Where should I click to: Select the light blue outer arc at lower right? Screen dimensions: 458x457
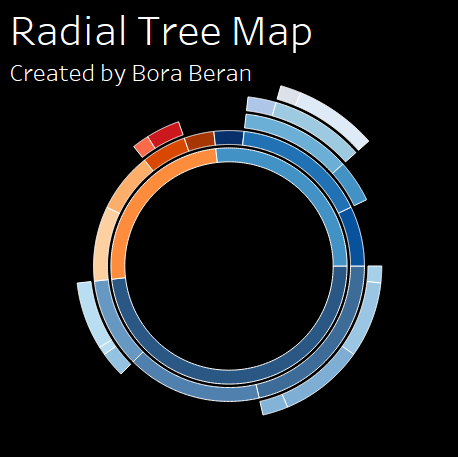click(368, 317)
